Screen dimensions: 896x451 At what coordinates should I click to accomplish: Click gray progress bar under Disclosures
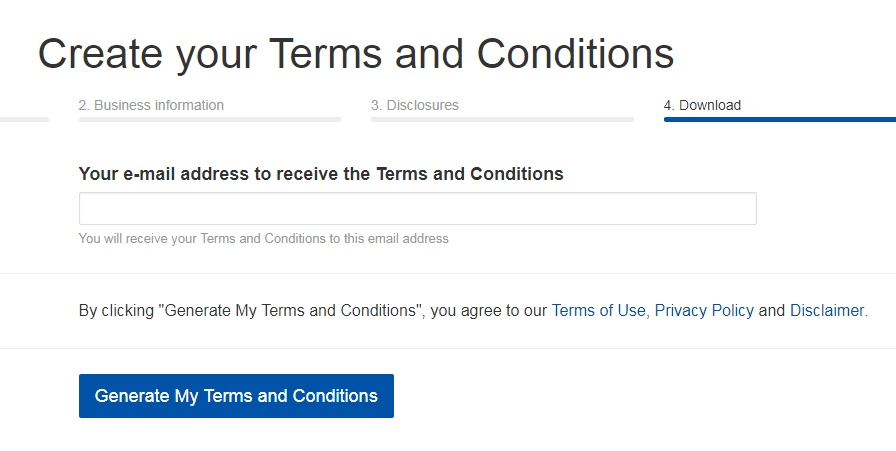click(502, 119)
